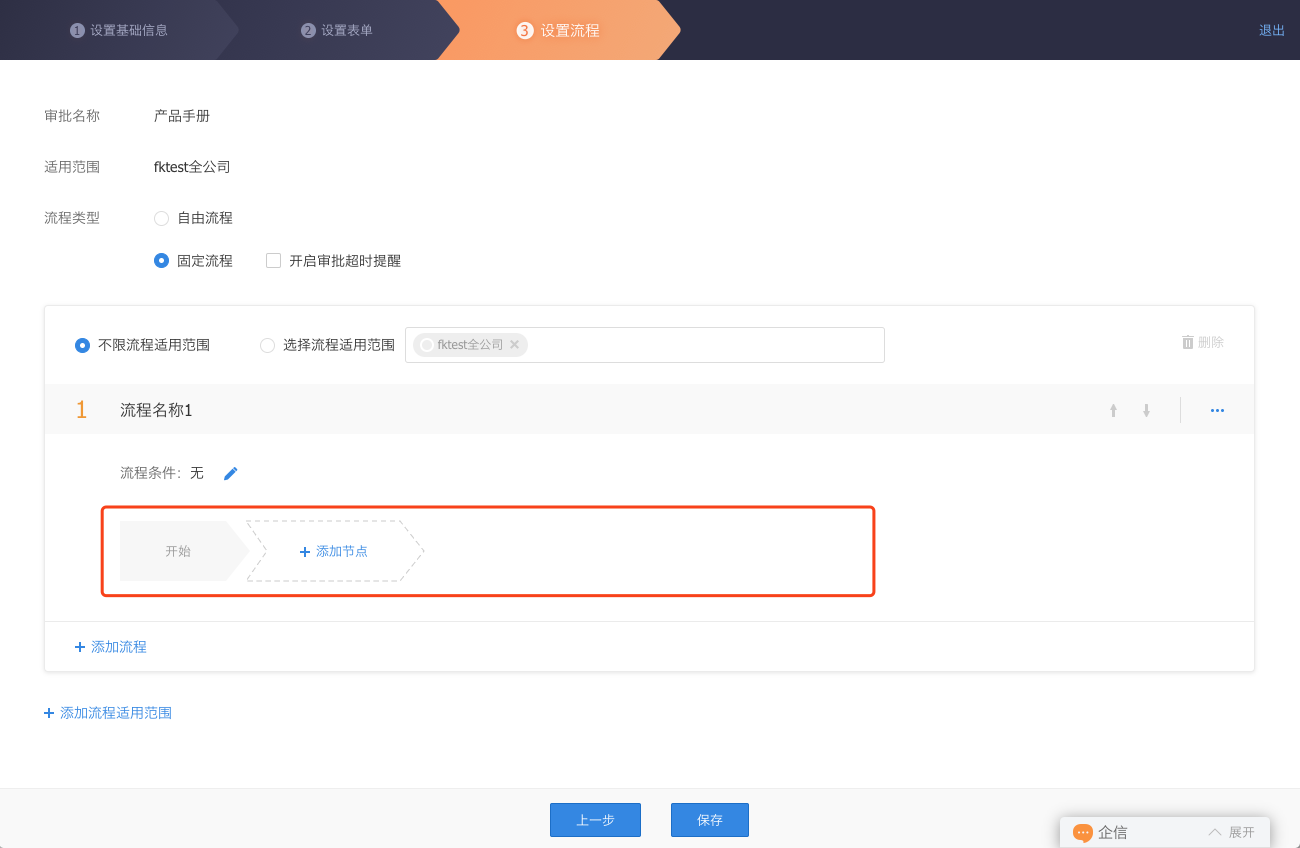Go to step 2 设置表单
The width and height of the screenshot is (1300, 848).
337,30
